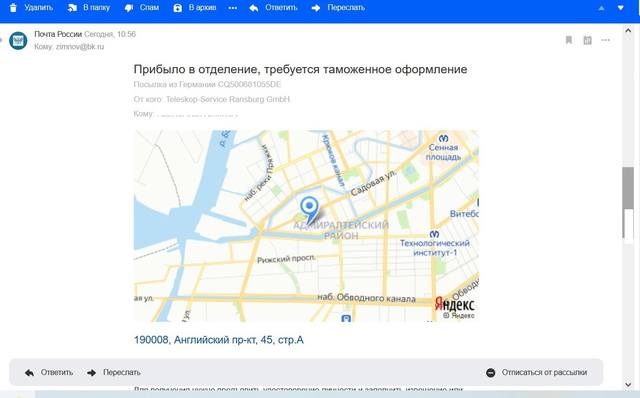
Task: Click the sender name Почта России
Action: coord(58,34)
